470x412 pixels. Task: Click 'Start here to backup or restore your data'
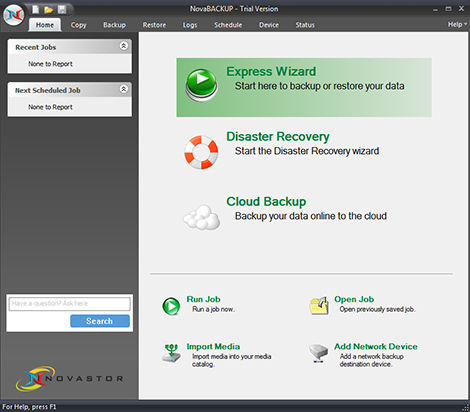tap(320, 86)
